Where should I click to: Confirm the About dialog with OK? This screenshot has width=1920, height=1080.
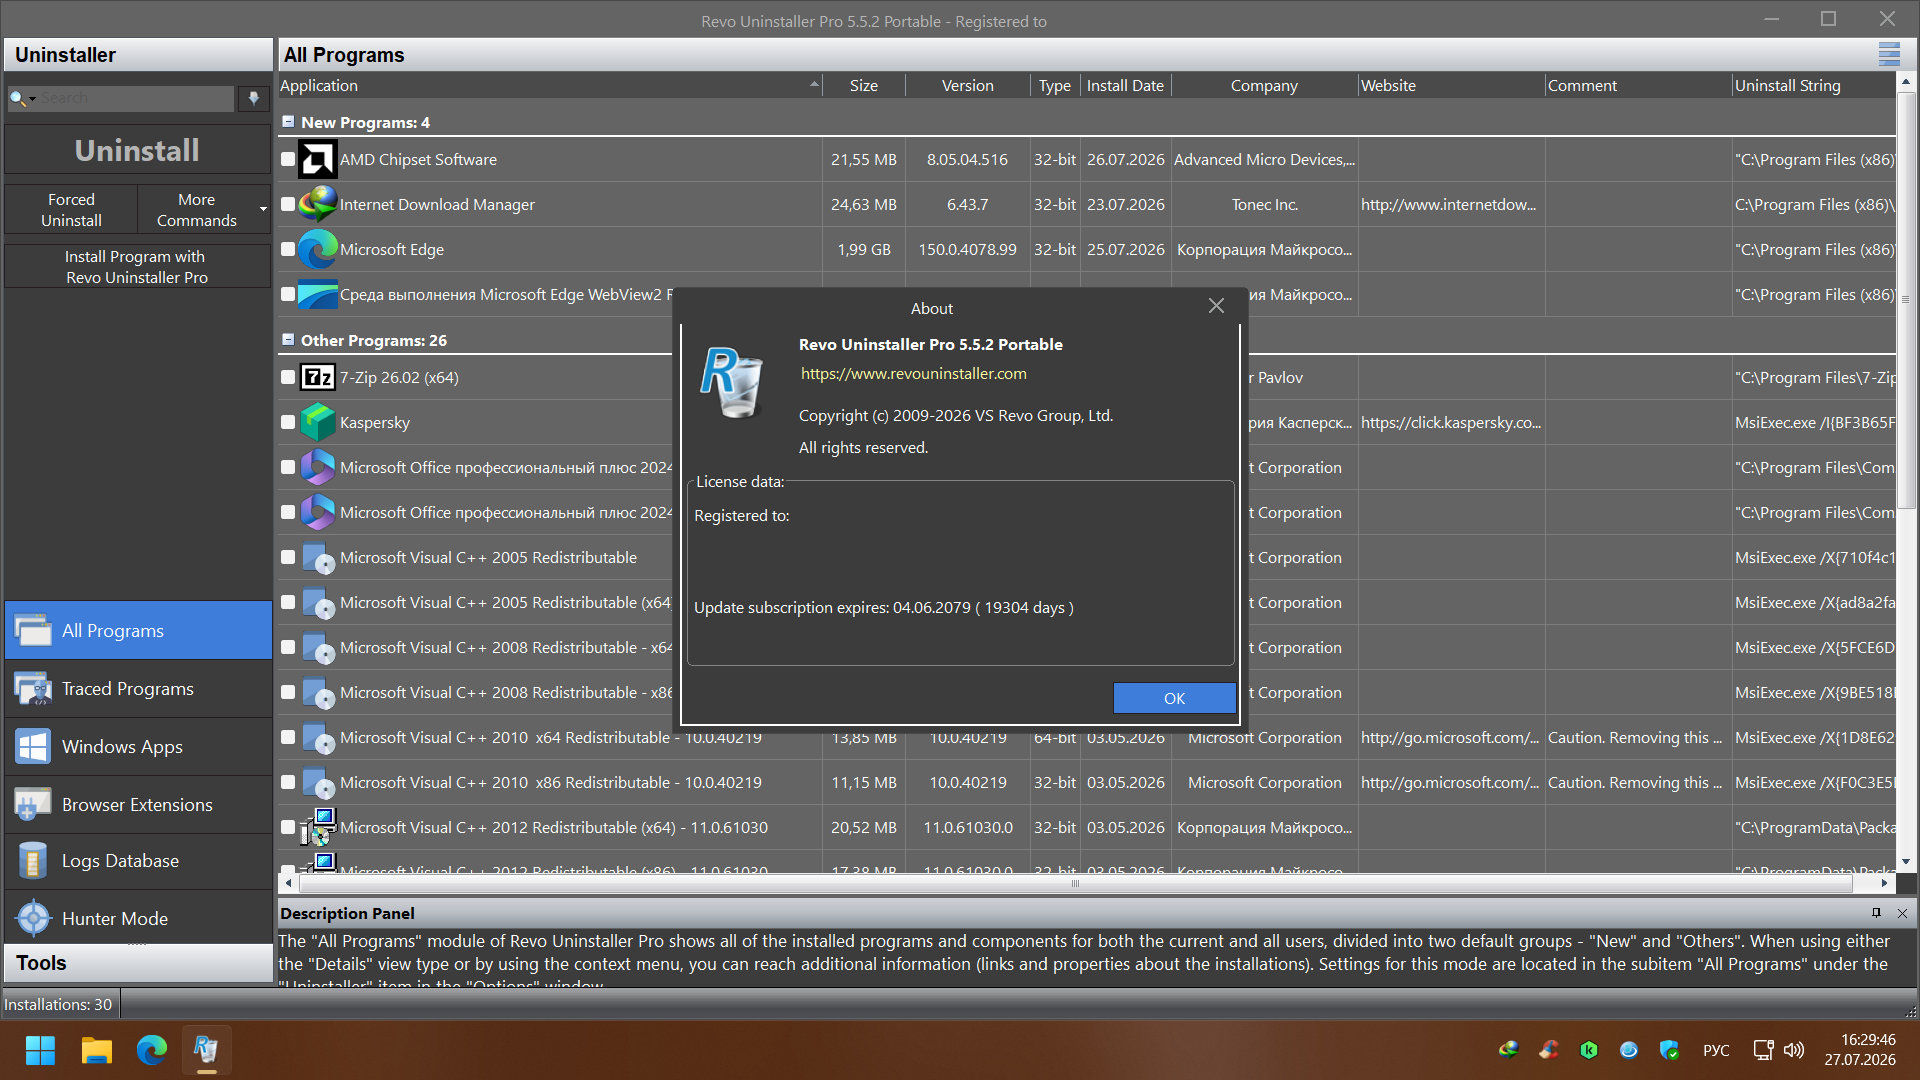1174,698
